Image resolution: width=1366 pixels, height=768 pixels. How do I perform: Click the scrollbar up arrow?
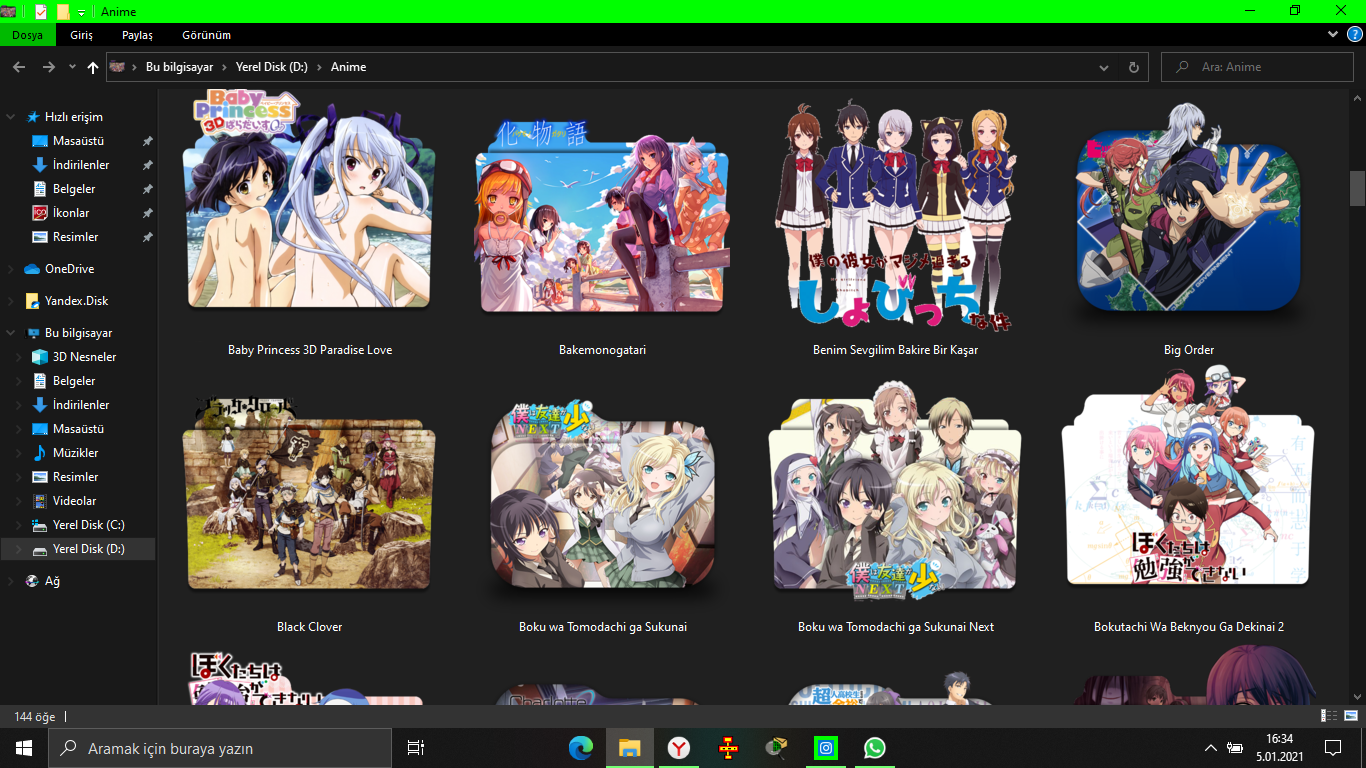[1357, 97]
